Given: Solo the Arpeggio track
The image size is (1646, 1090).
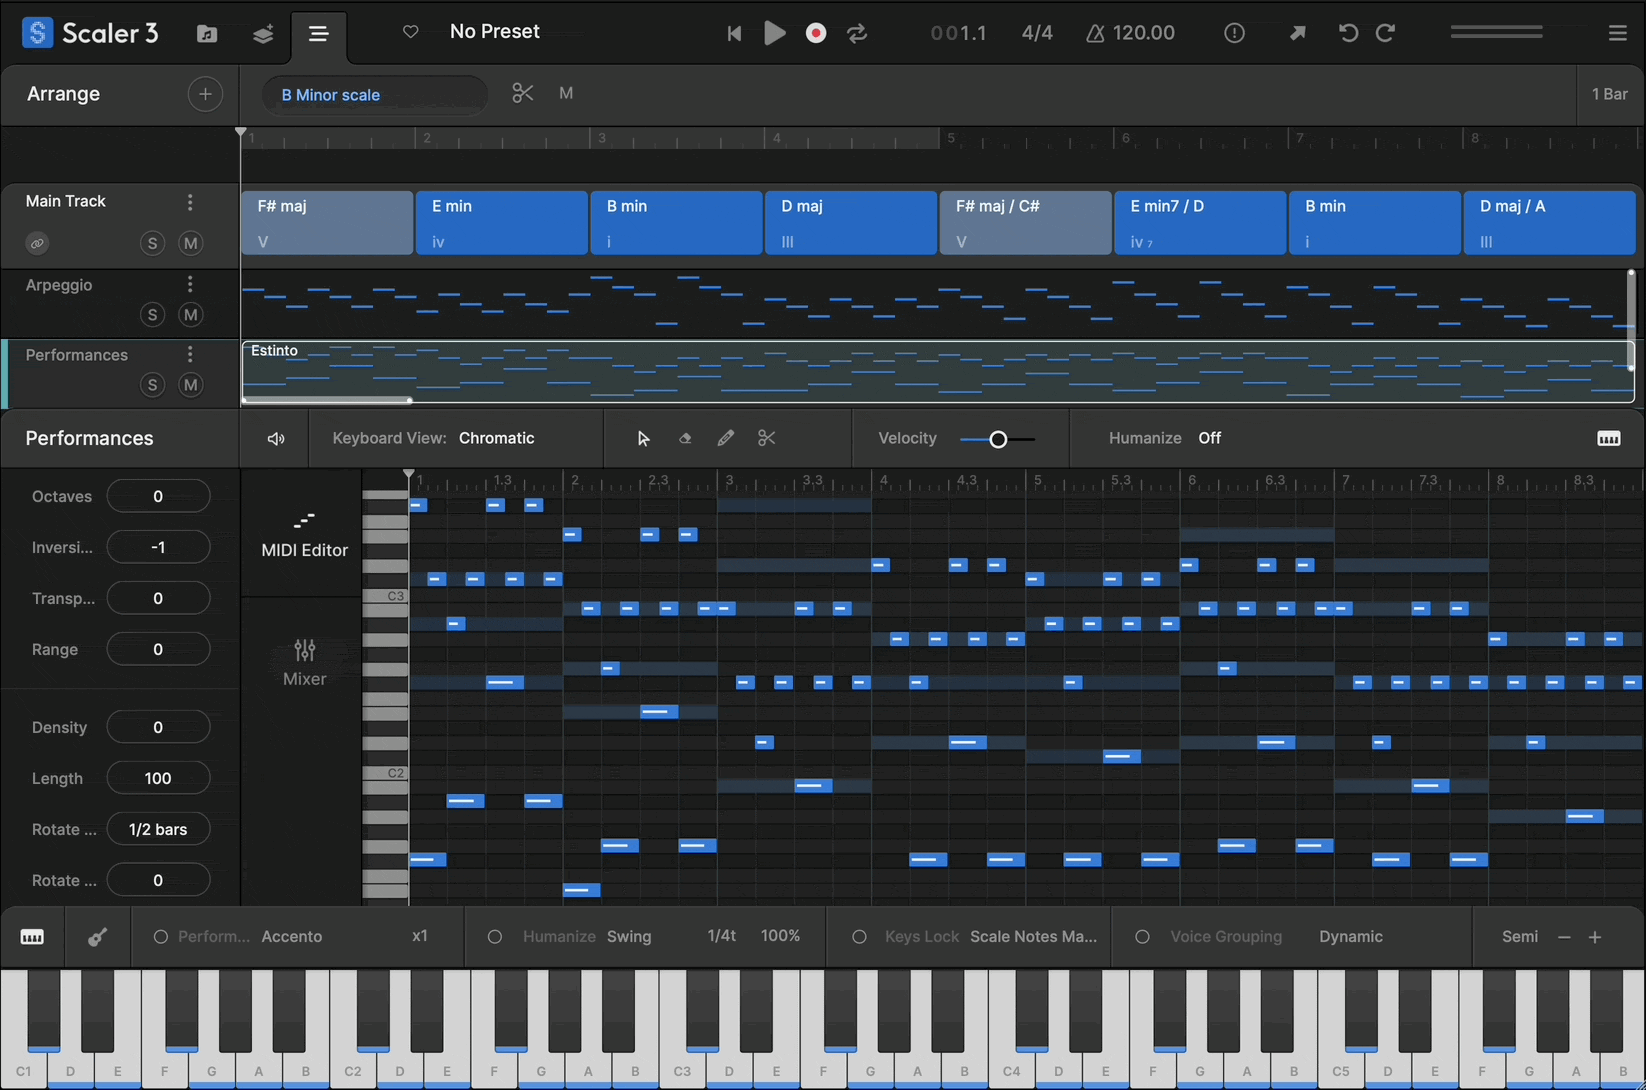Looking at the screenshot, I should tap(152, 314).
